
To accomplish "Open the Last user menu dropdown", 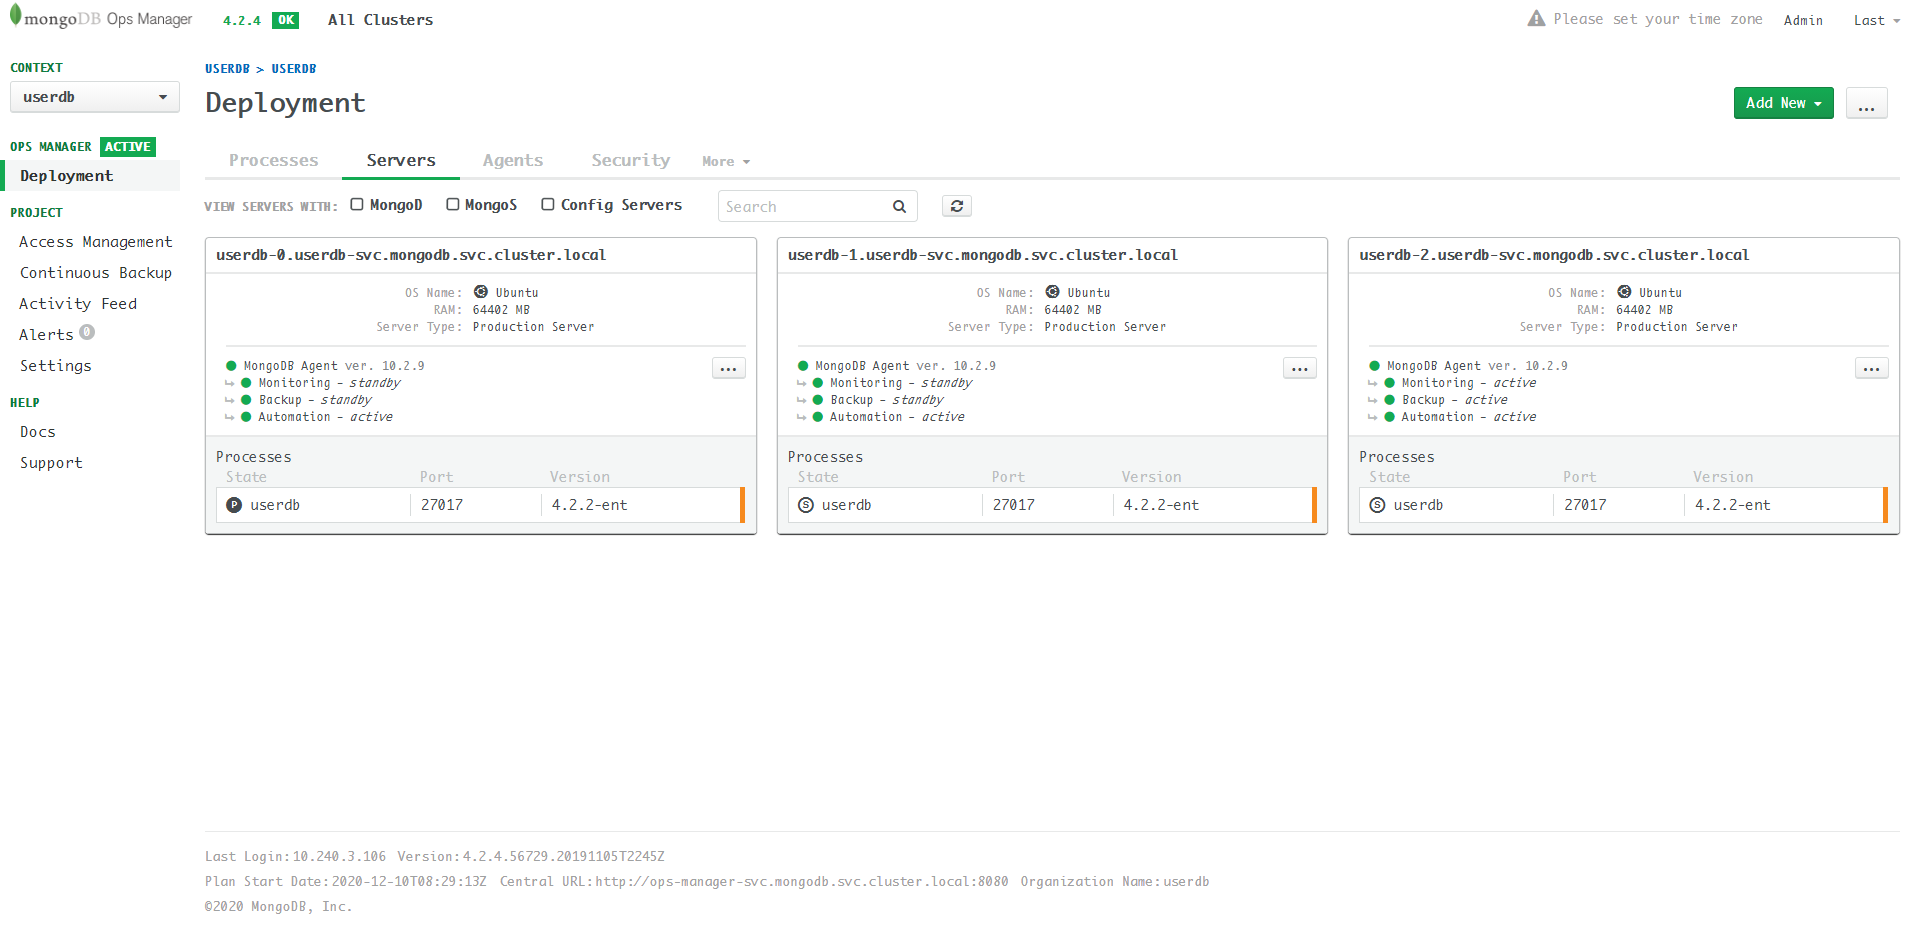I will pyautogui.click(x=1877, y=20).
